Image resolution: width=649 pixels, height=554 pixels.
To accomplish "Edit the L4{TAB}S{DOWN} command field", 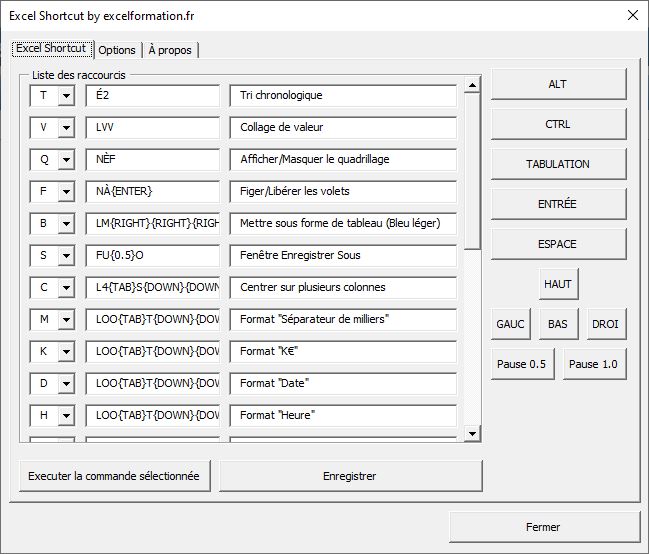I will (x=153, y=287).
